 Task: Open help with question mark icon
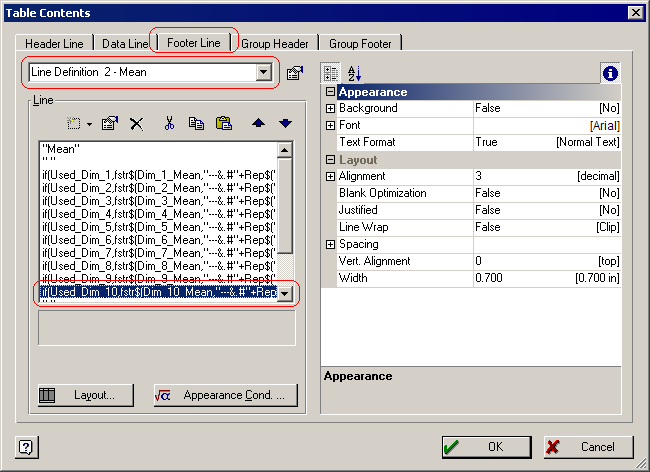pos(26,447)
